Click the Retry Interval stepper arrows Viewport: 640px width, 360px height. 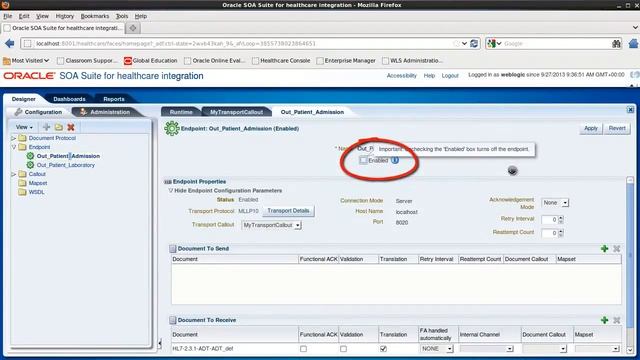(561, 220)
